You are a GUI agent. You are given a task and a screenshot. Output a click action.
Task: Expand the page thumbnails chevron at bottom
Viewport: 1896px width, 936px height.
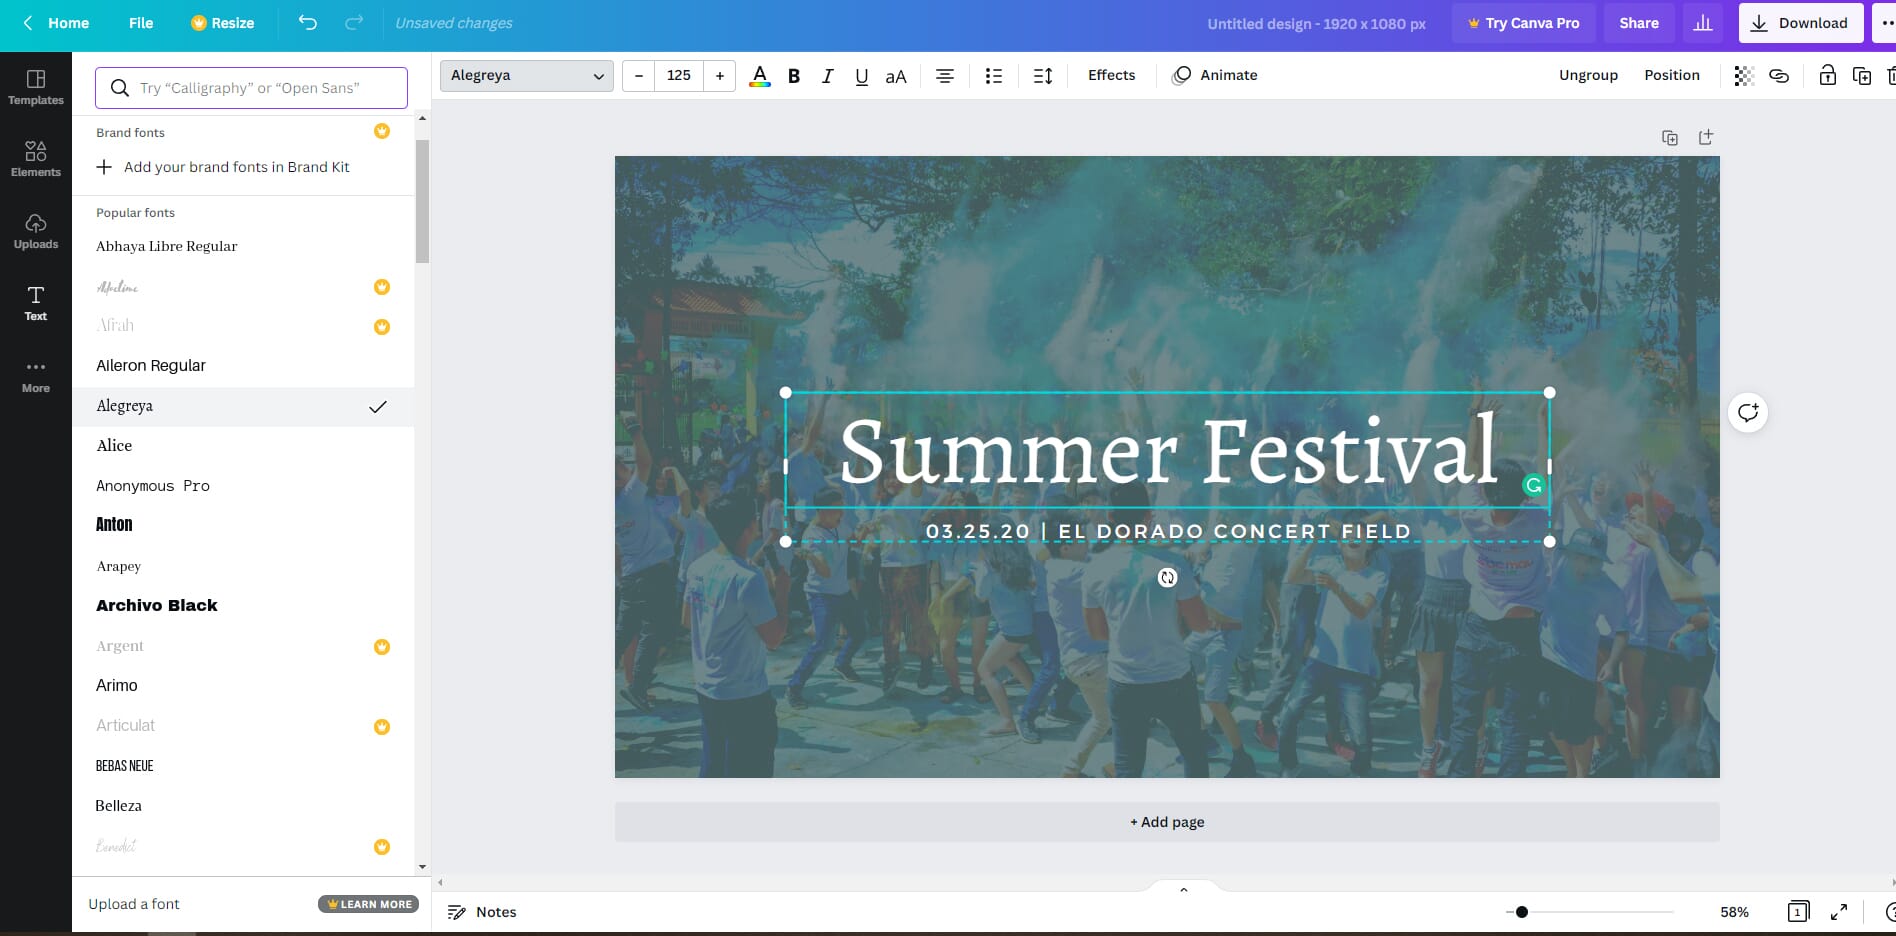1184,889
